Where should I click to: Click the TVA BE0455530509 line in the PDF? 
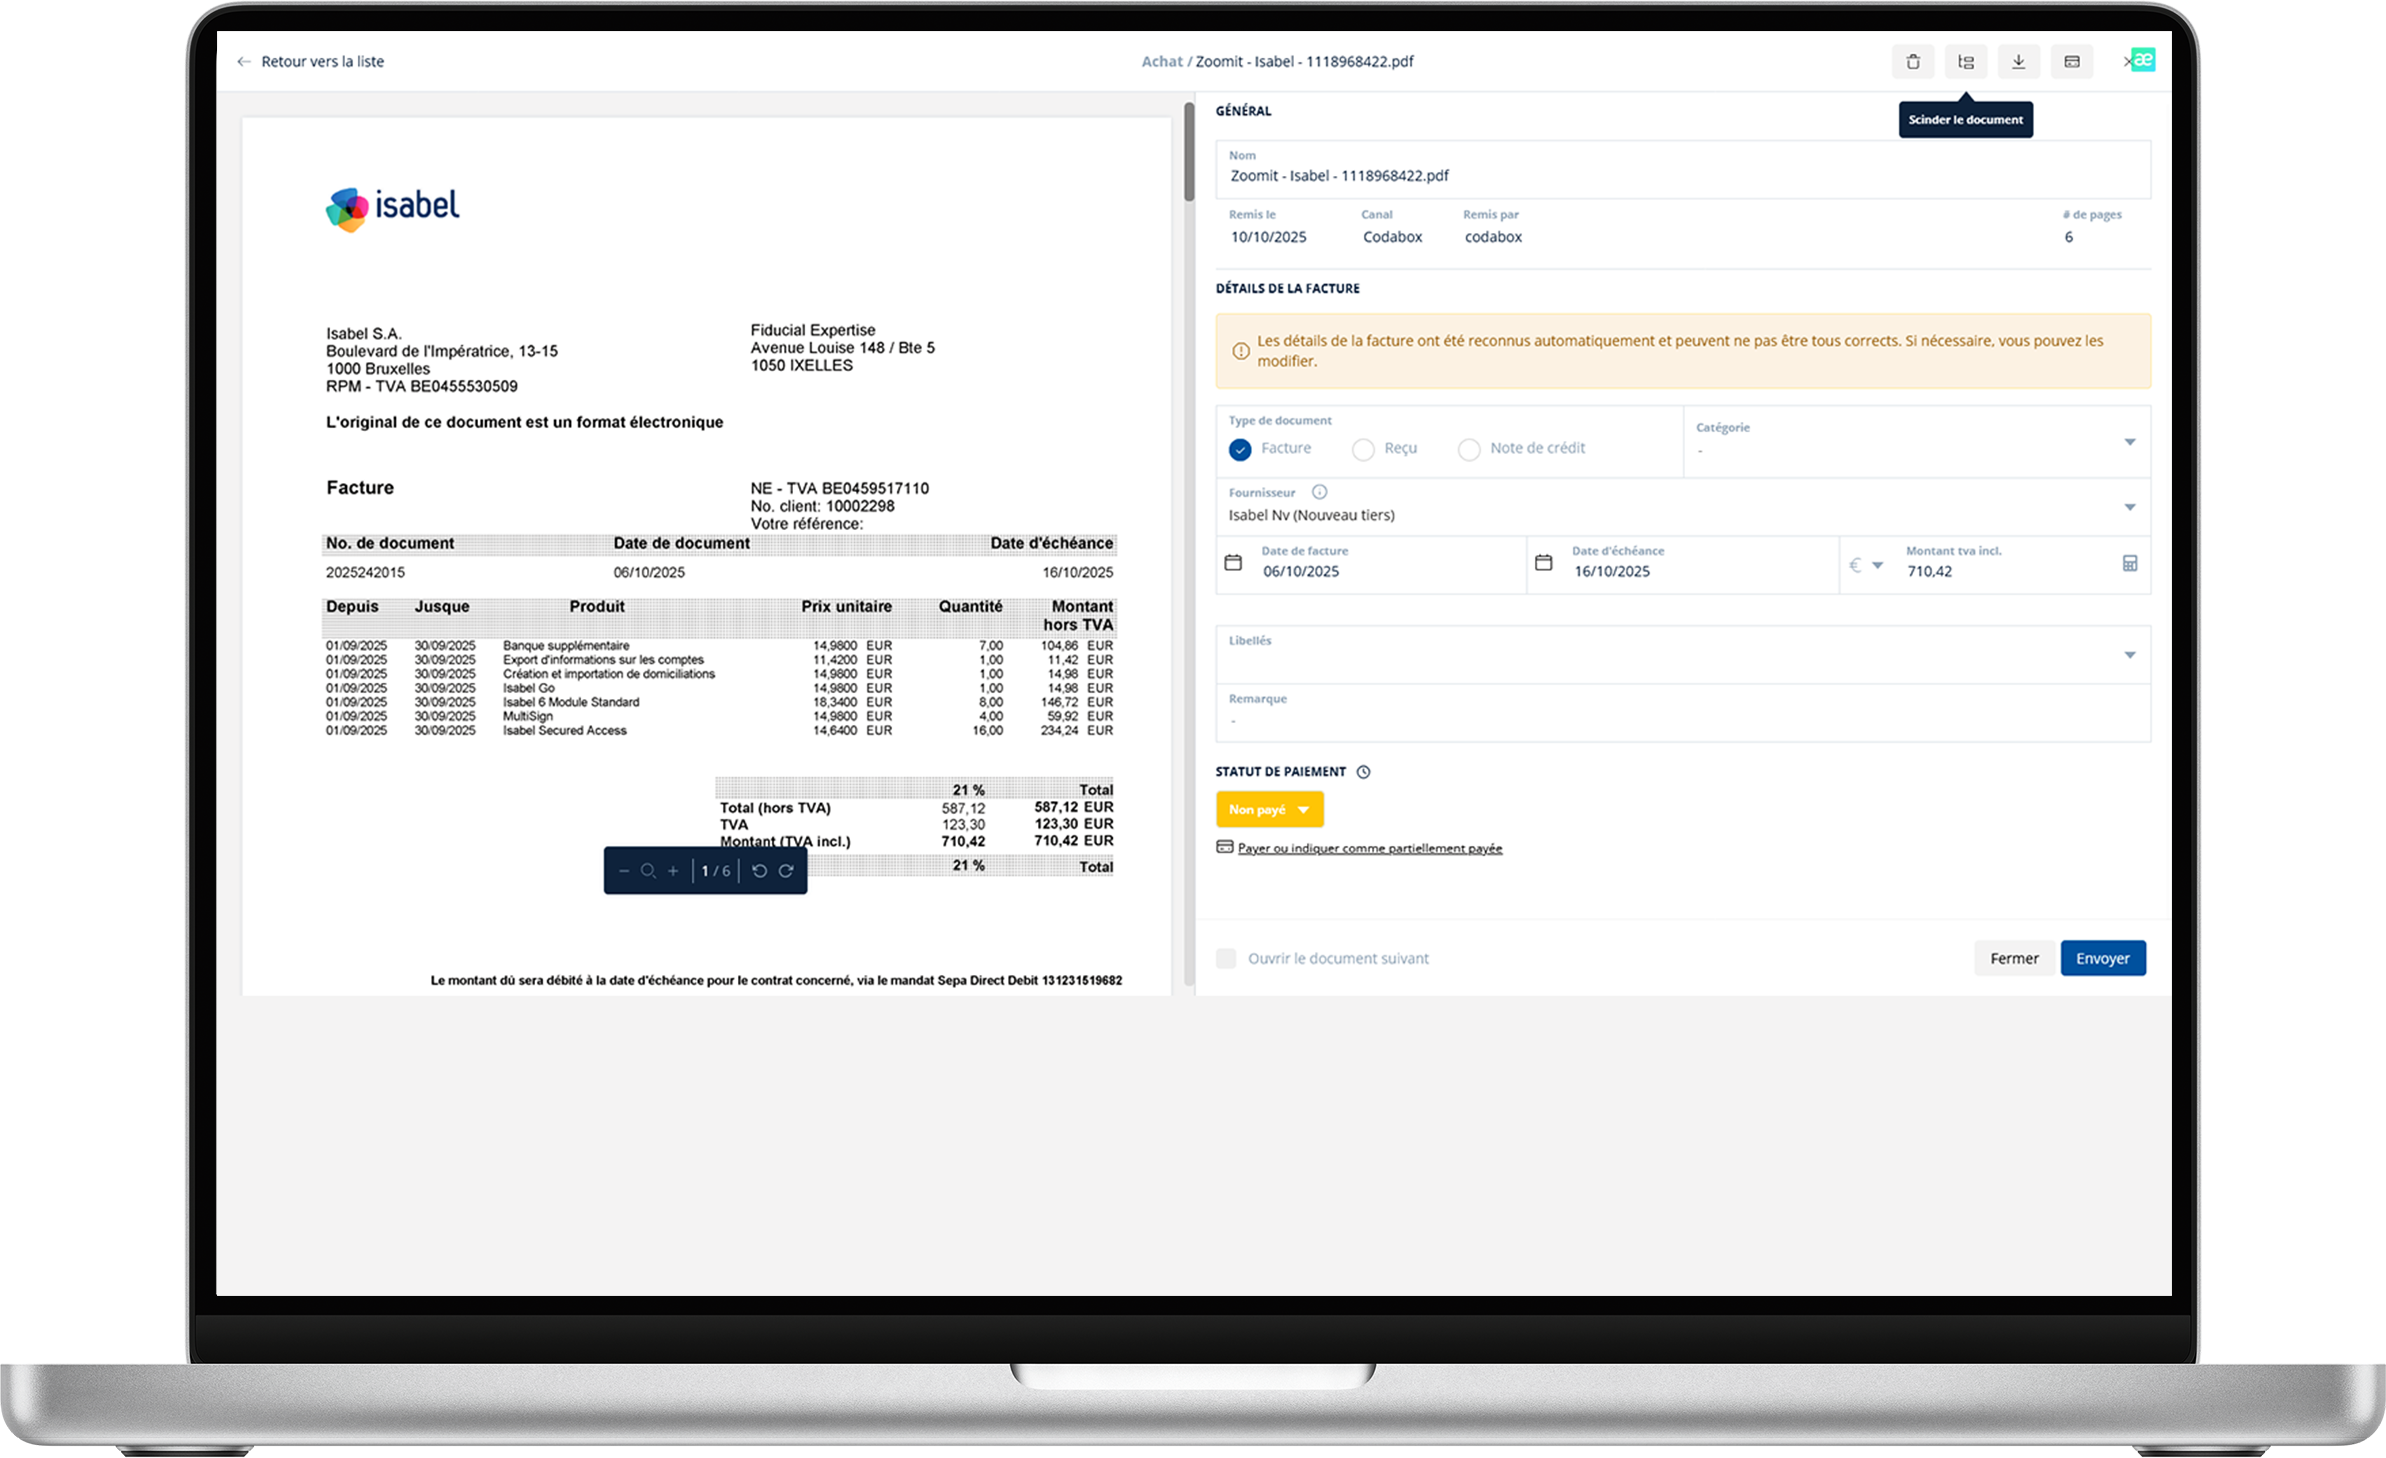pos(422,387)
